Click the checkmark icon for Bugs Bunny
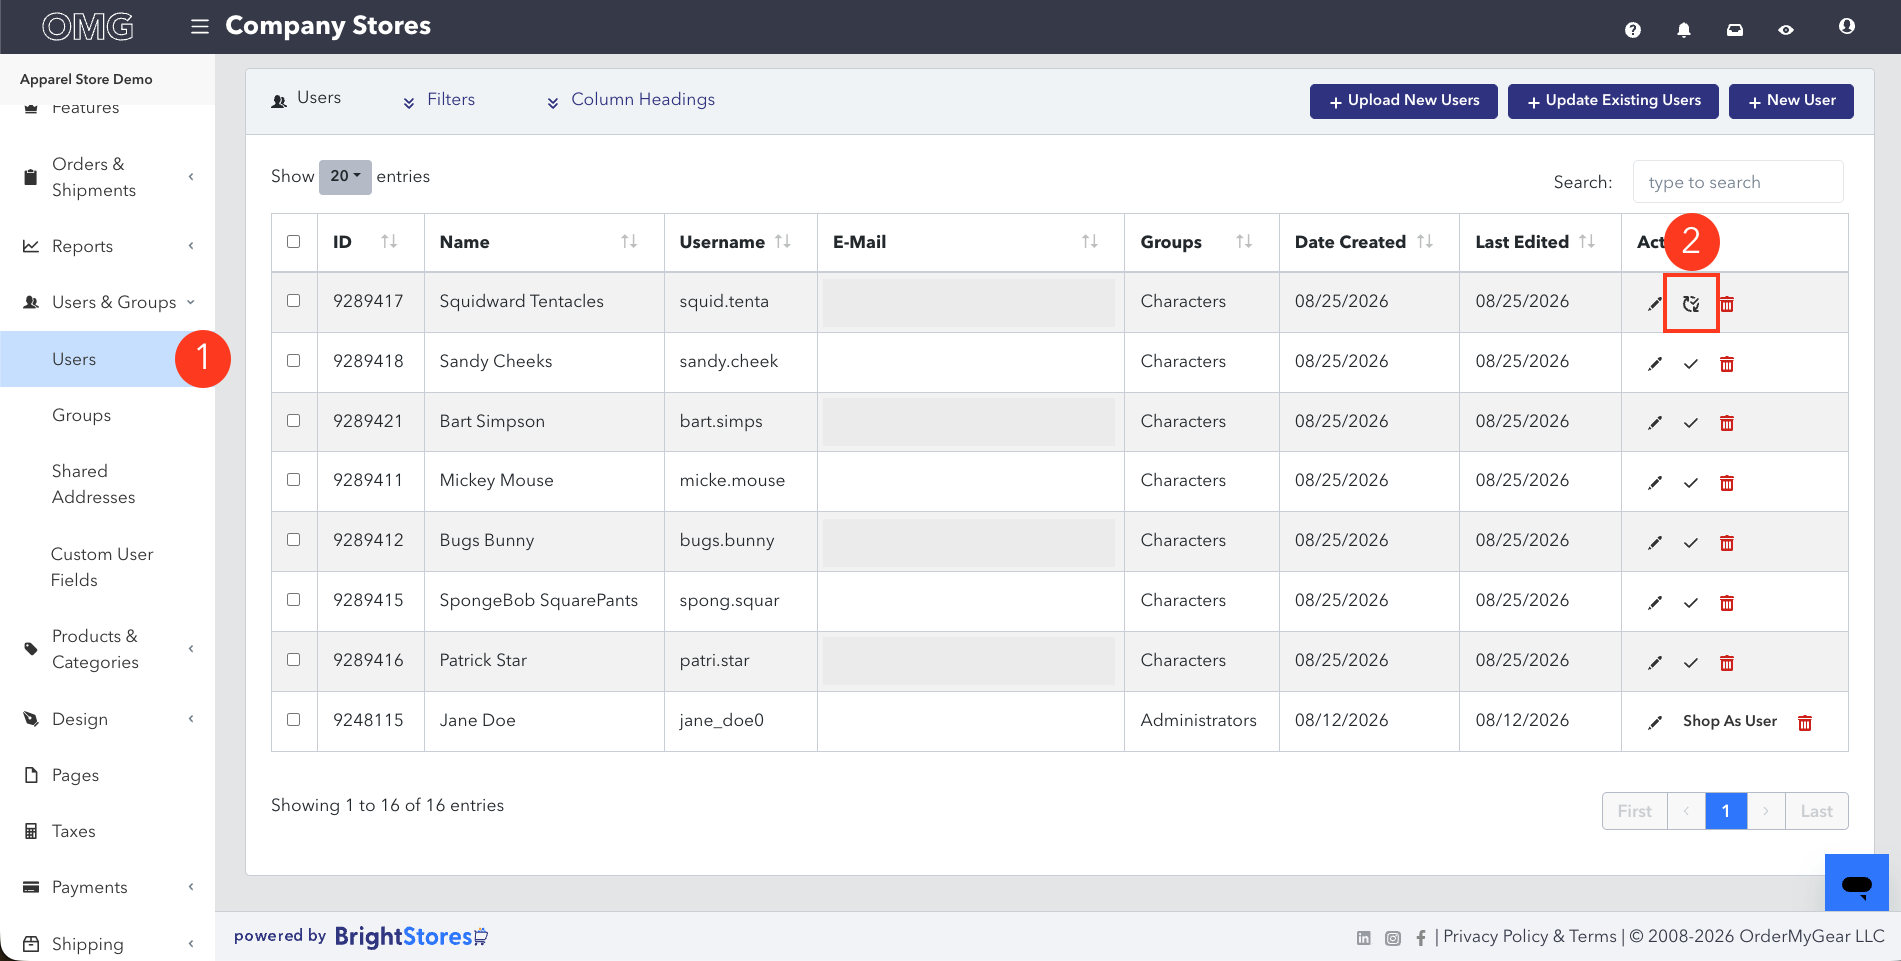The image size is (1901, 961). (1691, 543)
